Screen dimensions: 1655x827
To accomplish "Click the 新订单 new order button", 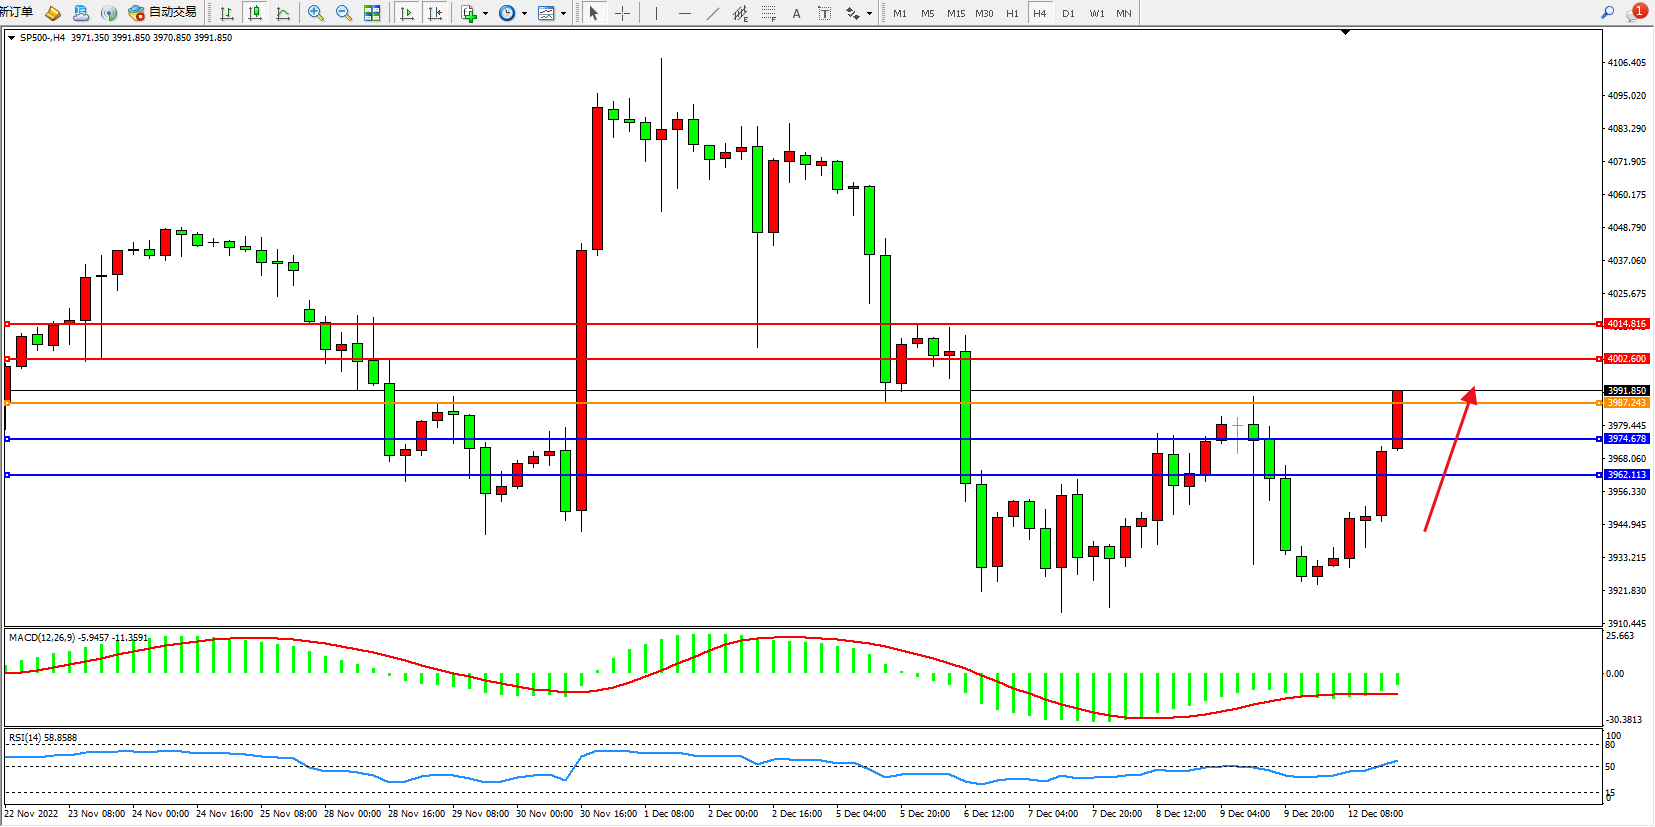I will (16, 12).
